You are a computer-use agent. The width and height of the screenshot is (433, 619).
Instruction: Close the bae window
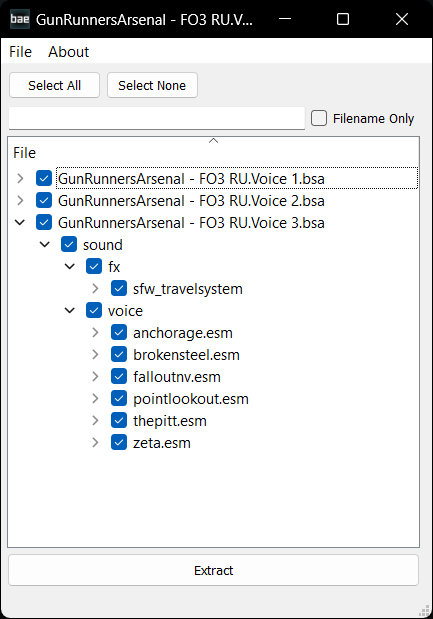click(402, 19)
